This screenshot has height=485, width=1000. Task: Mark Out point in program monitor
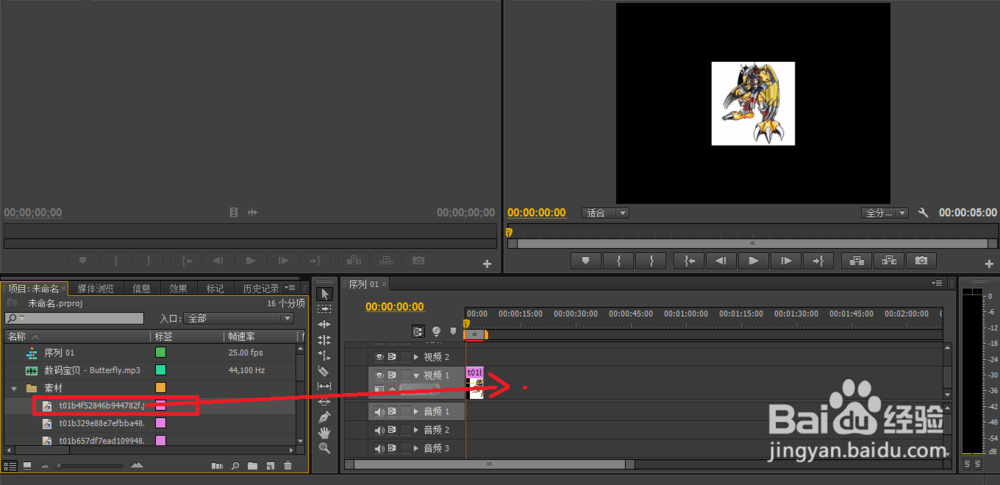point(651,260)
